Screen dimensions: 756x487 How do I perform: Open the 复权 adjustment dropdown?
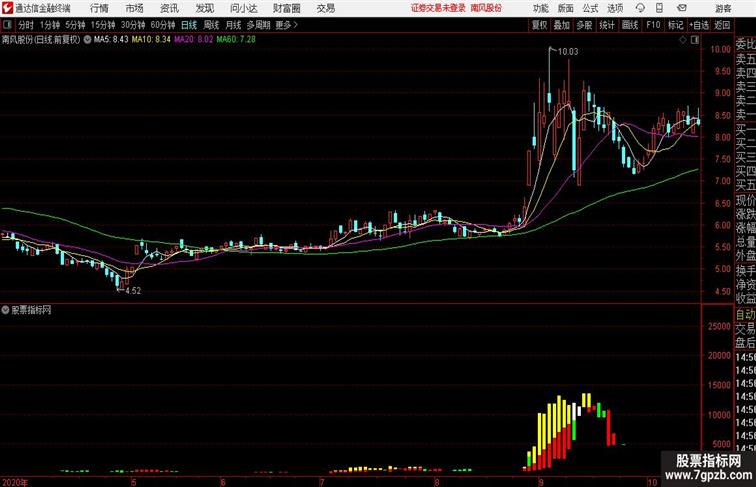(x=539, y=25)
